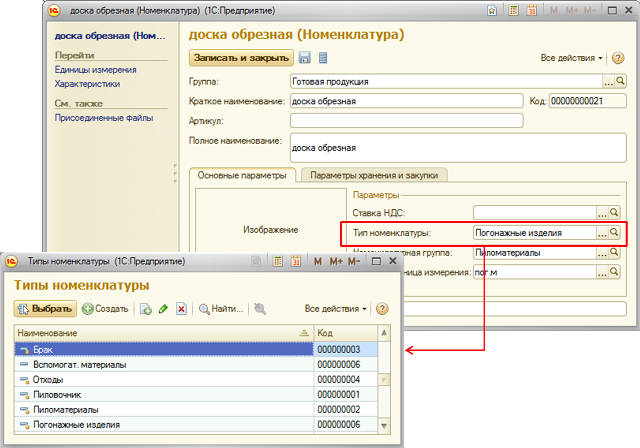The height and width of the screenshot is (448, 640).
Task: Switch to Параметры хранения и закупки tab
Action: click(374, 175)
